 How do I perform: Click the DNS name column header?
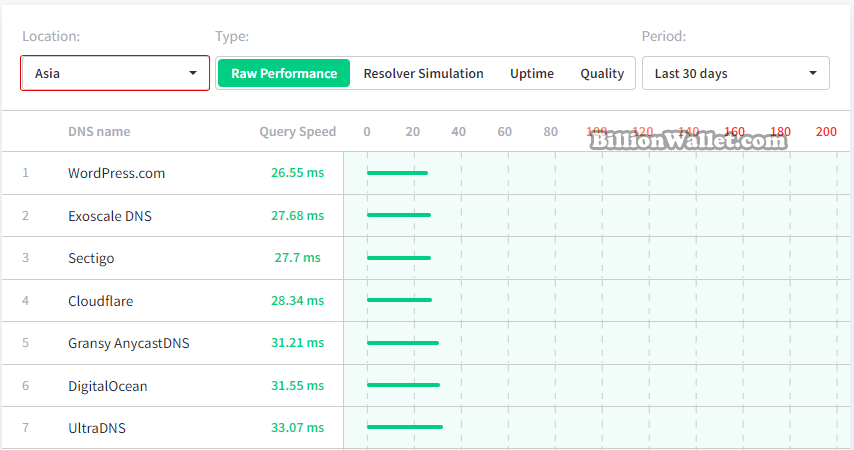(99, 131)
